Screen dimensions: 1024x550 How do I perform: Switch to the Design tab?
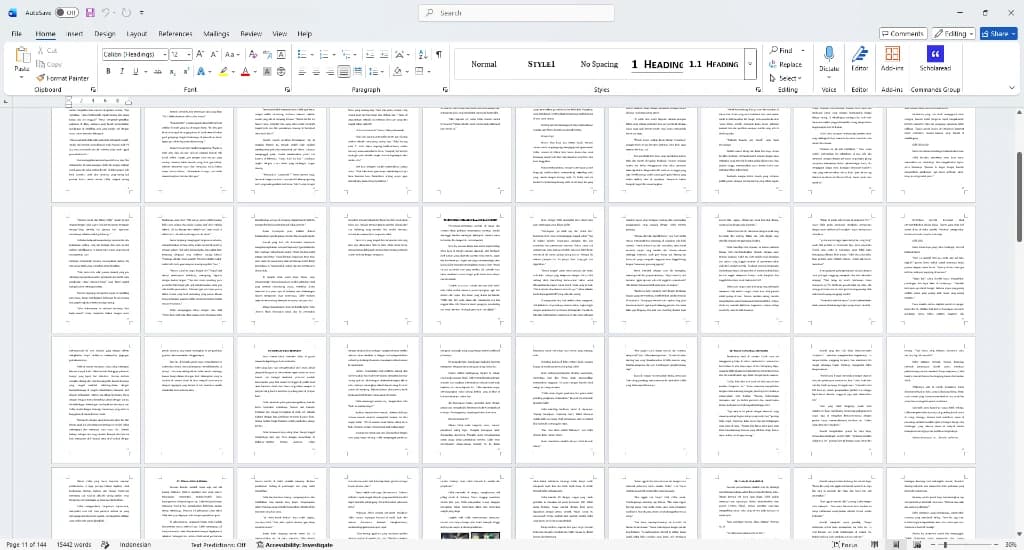point(104,33)
